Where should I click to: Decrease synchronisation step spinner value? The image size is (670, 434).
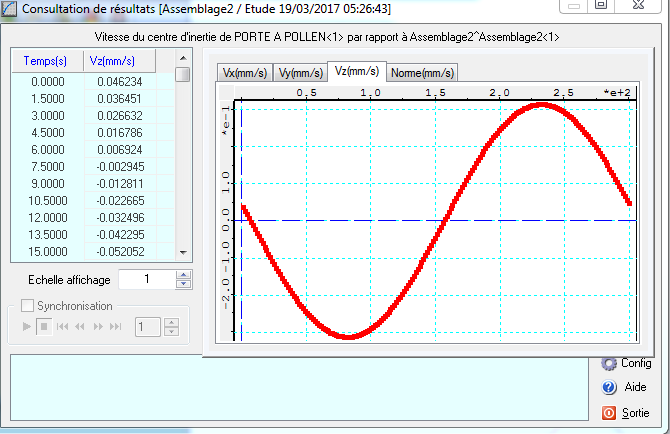pyautogui.click(x=171, y=332)
